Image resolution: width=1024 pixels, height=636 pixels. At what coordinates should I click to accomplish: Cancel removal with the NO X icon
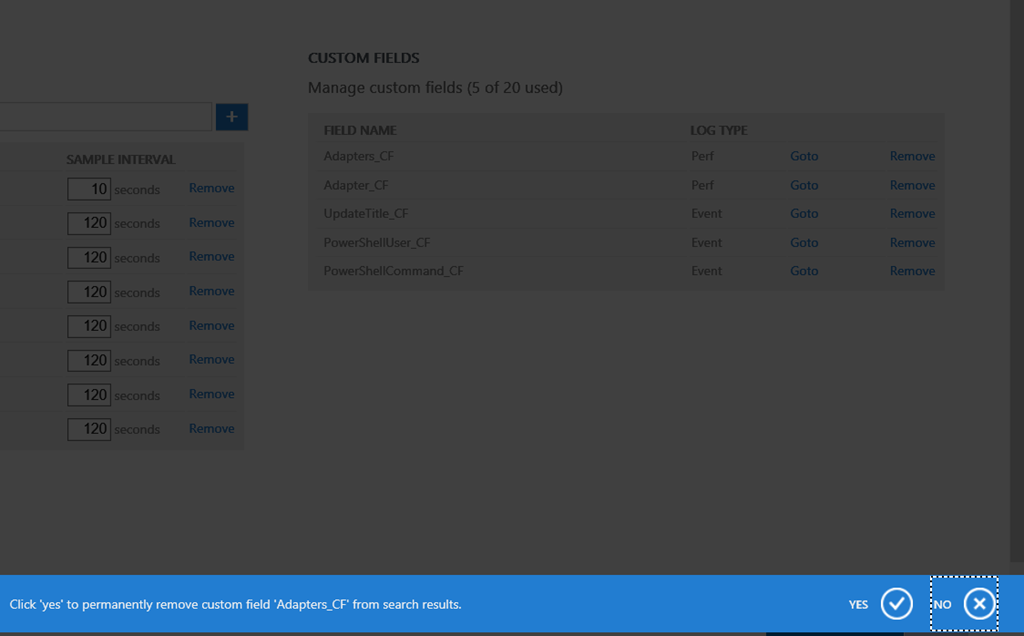click(x=980, y=604)
